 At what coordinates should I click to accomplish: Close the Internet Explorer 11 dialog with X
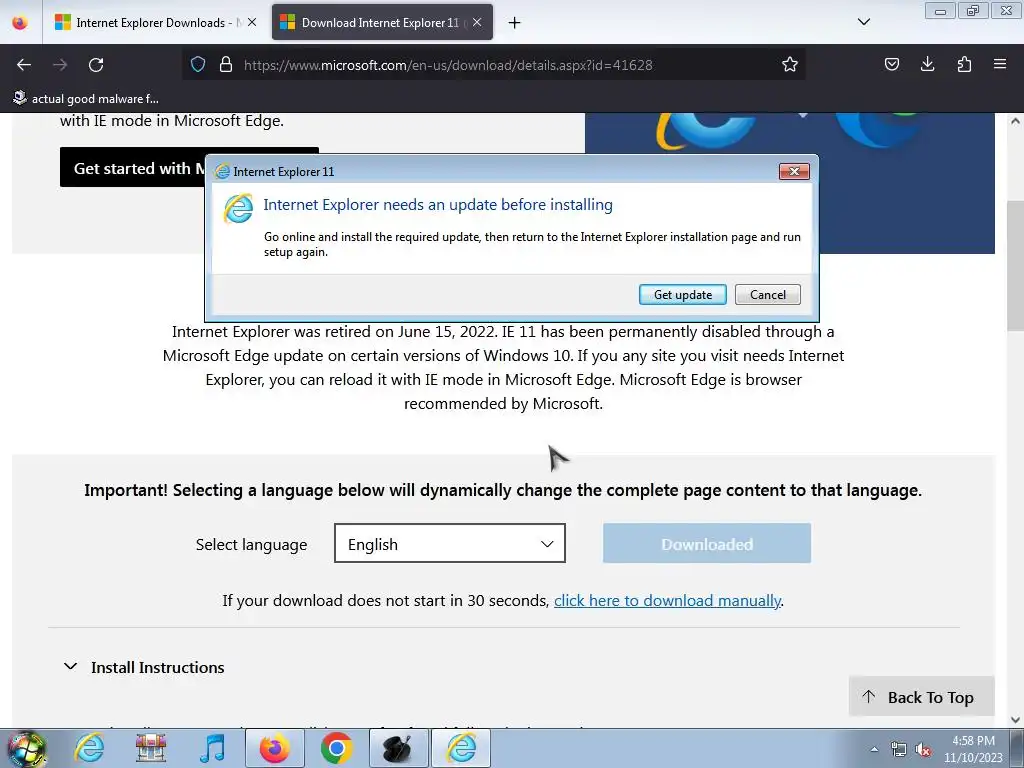tap(794, 171)
